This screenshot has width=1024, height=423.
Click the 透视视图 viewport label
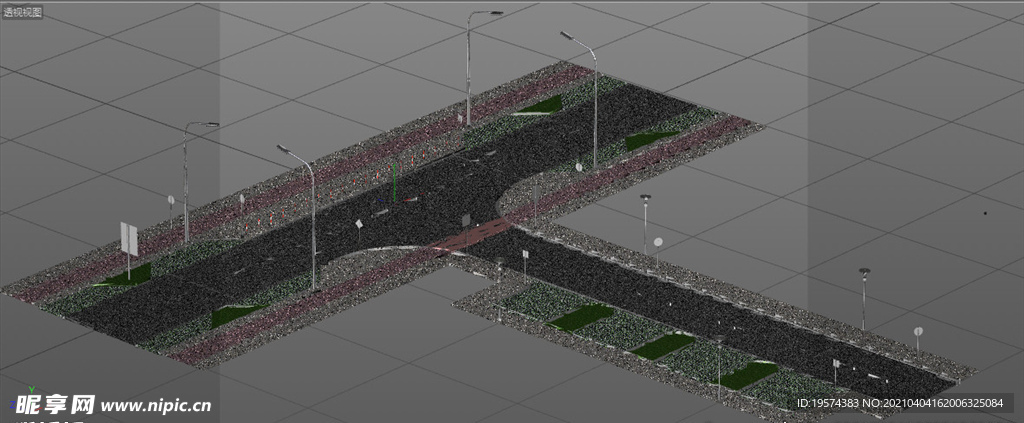(x=23, y=11)
